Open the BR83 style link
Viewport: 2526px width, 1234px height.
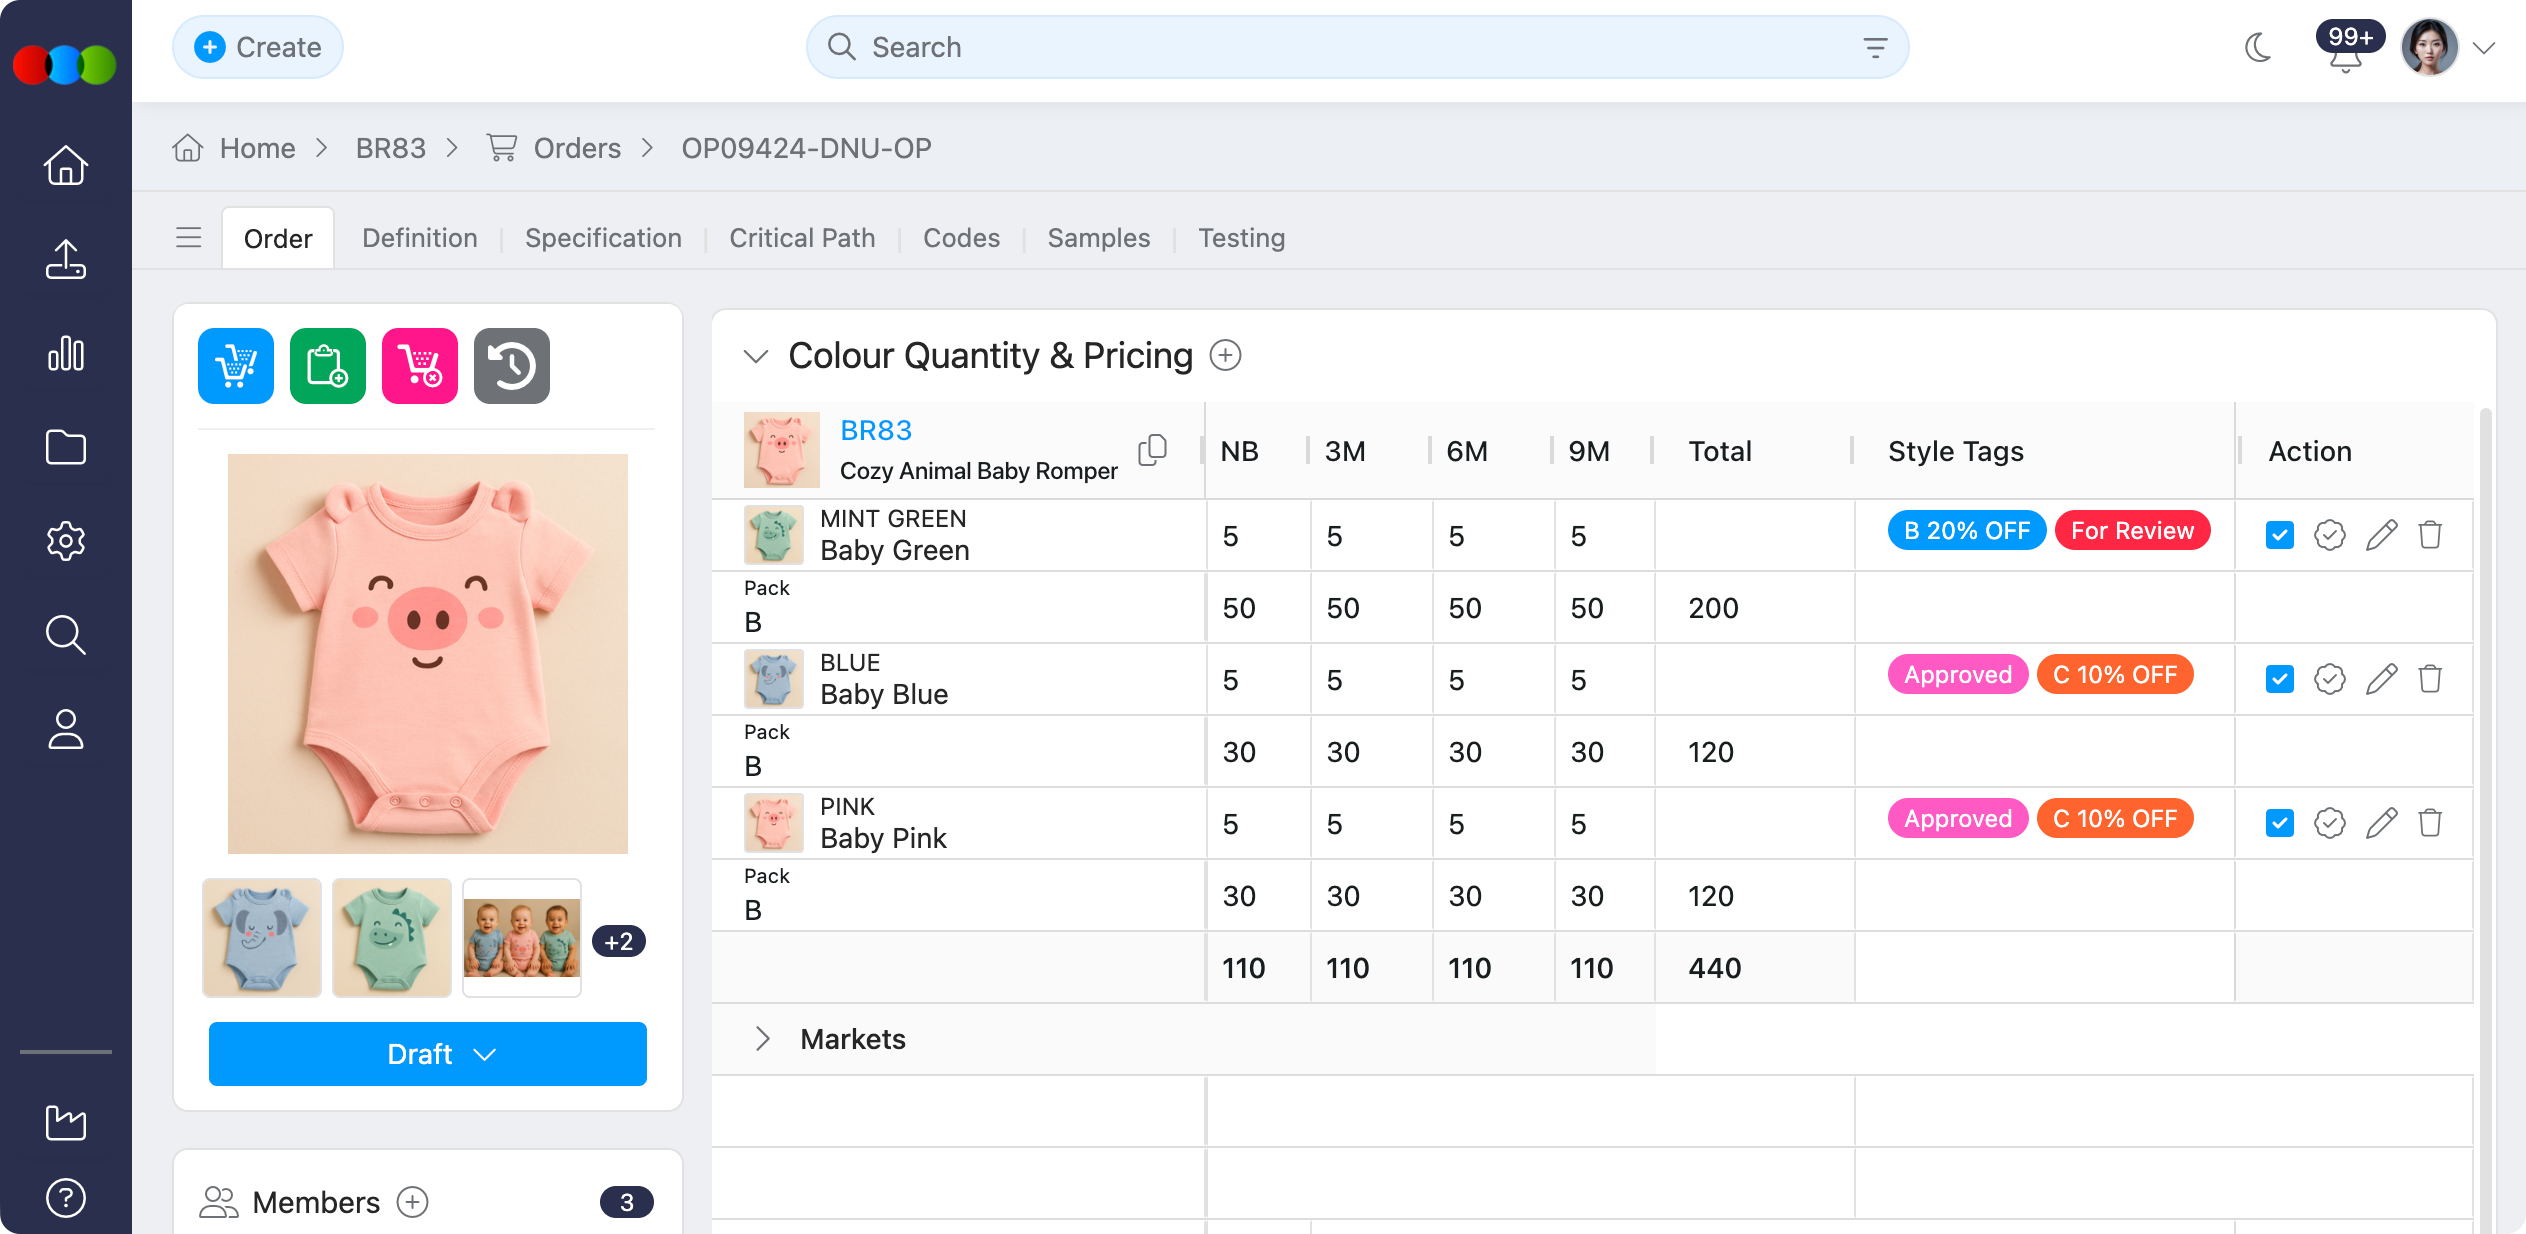point(876,430)
